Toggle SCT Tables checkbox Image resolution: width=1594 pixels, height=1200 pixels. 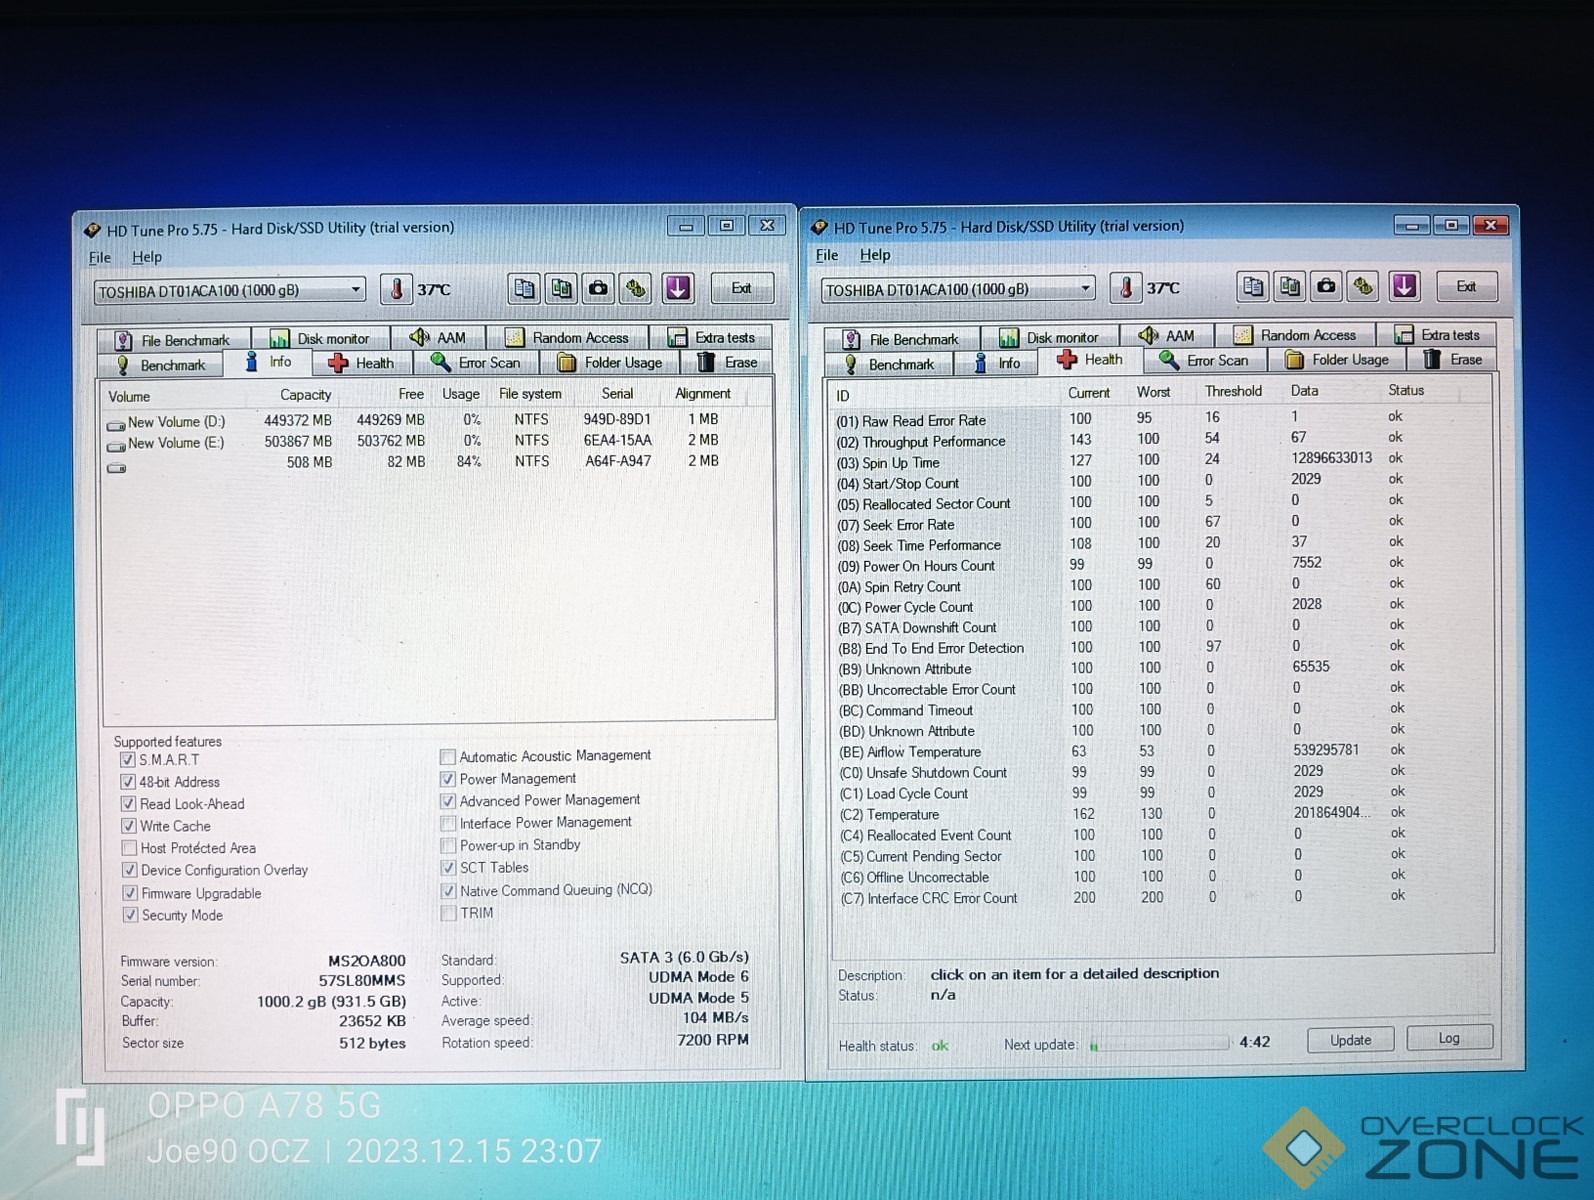449,868
